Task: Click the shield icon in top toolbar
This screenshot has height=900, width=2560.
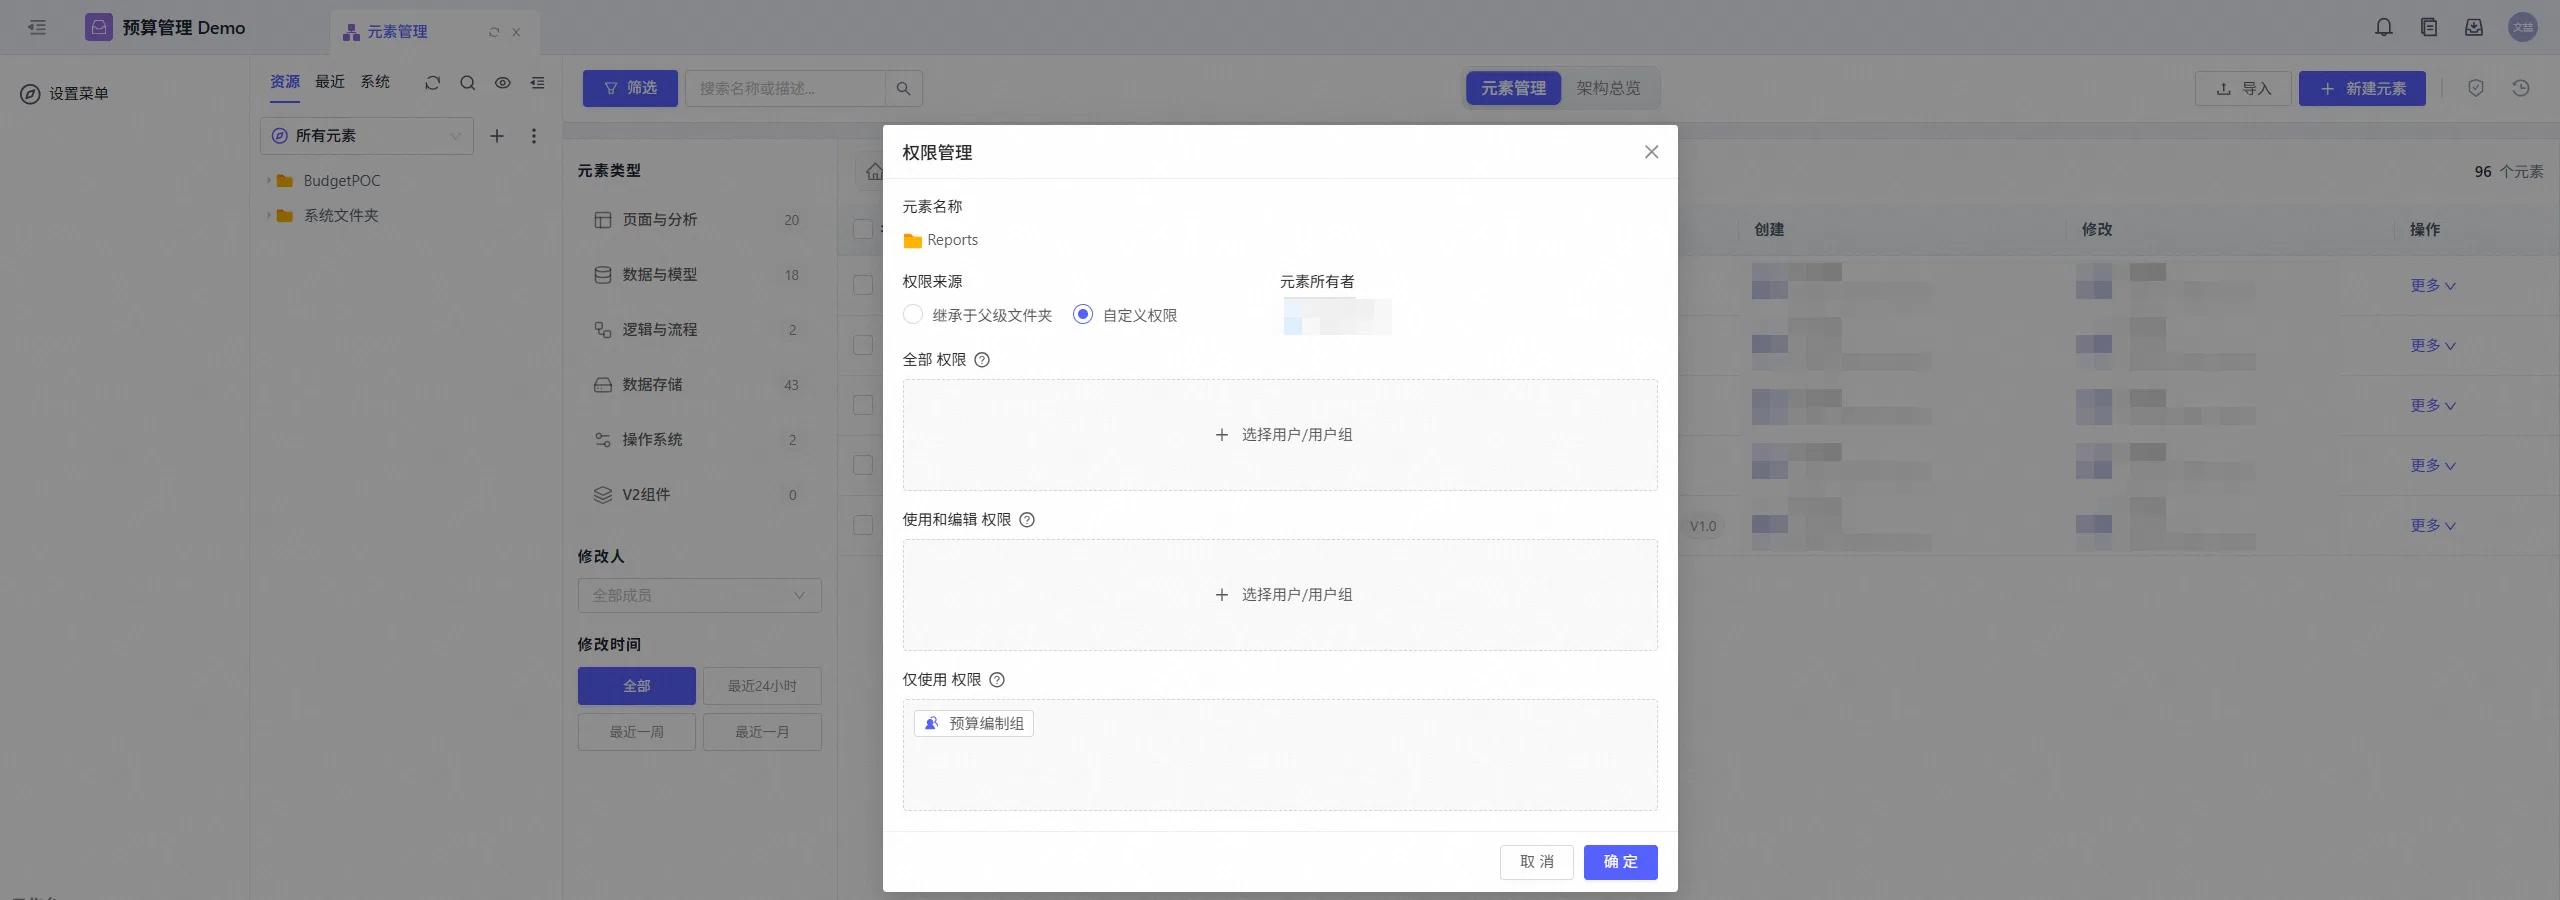Action: click(x=2475, y=88)
